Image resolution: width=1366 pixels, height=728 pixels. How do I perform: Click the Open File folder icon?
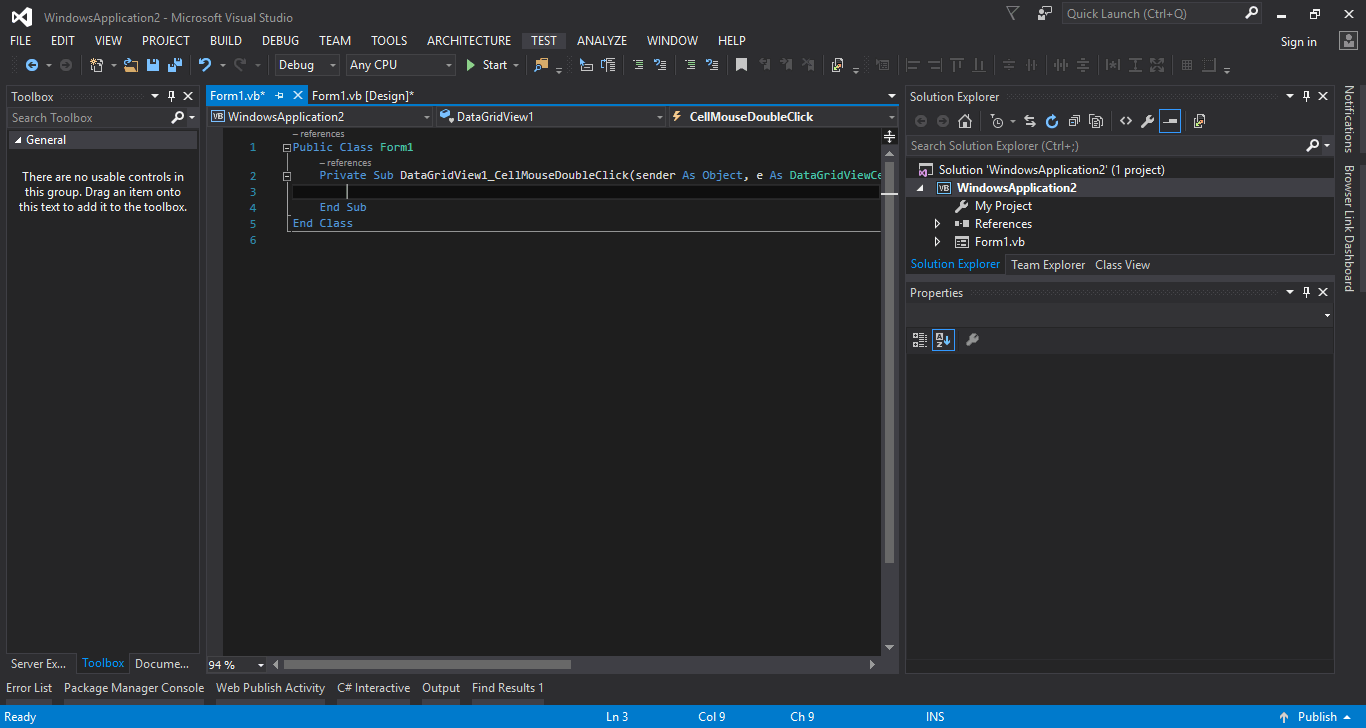coord(131,65)
